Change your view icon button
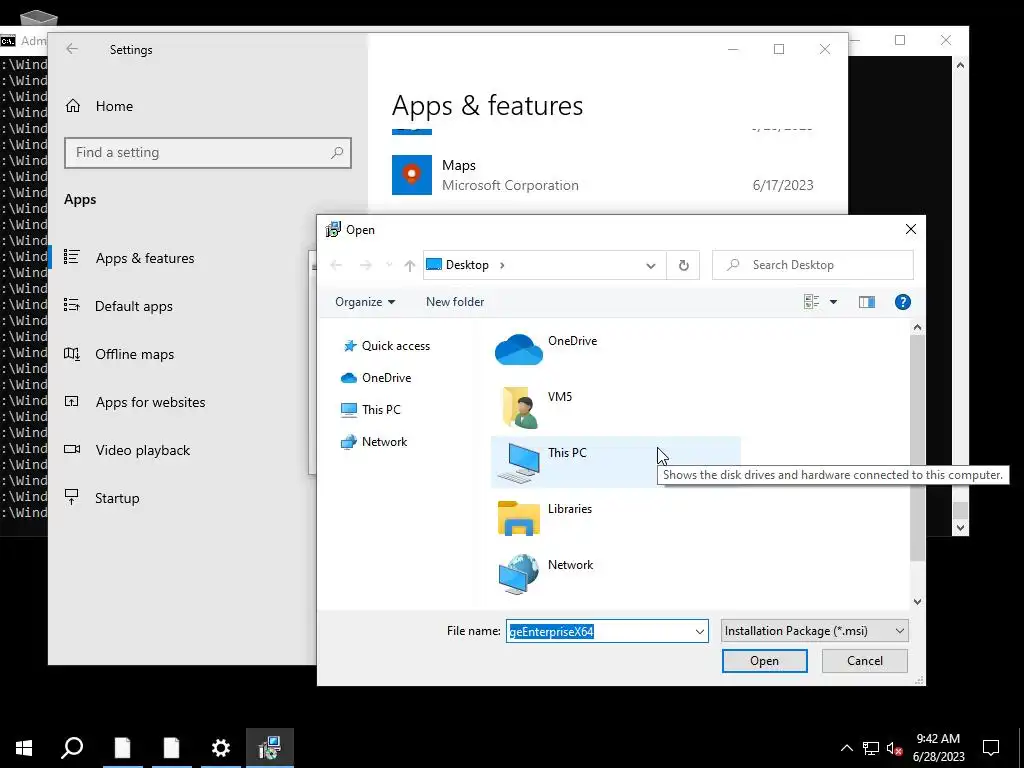Image resolution: width=1024 pixels, height=768 pixels. pos(812,302)
